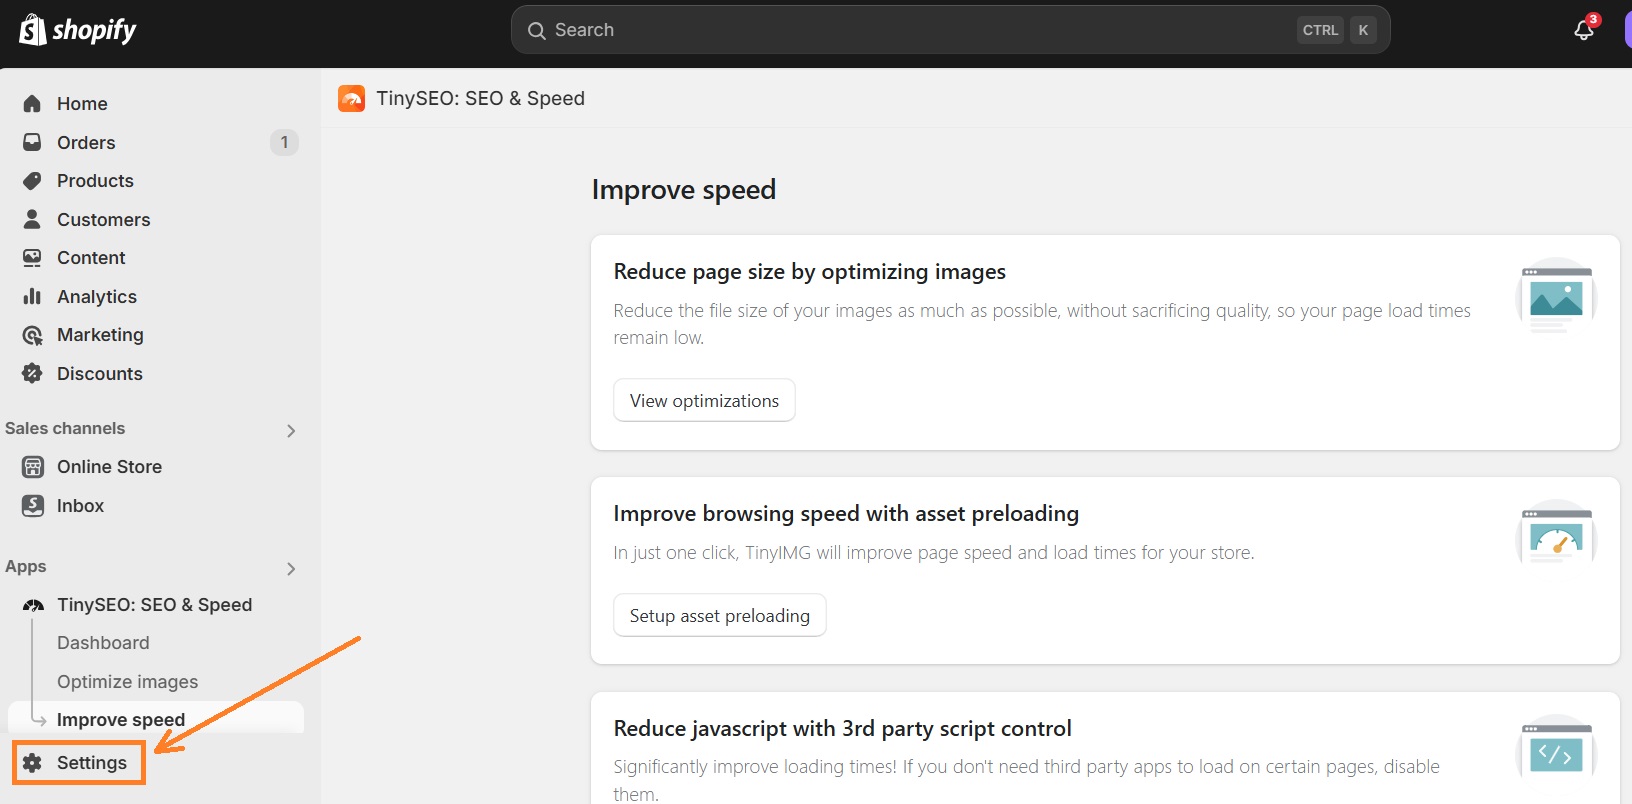Click the Shopify logo
Screen dimensions: 1632x804
click(78, 30)
